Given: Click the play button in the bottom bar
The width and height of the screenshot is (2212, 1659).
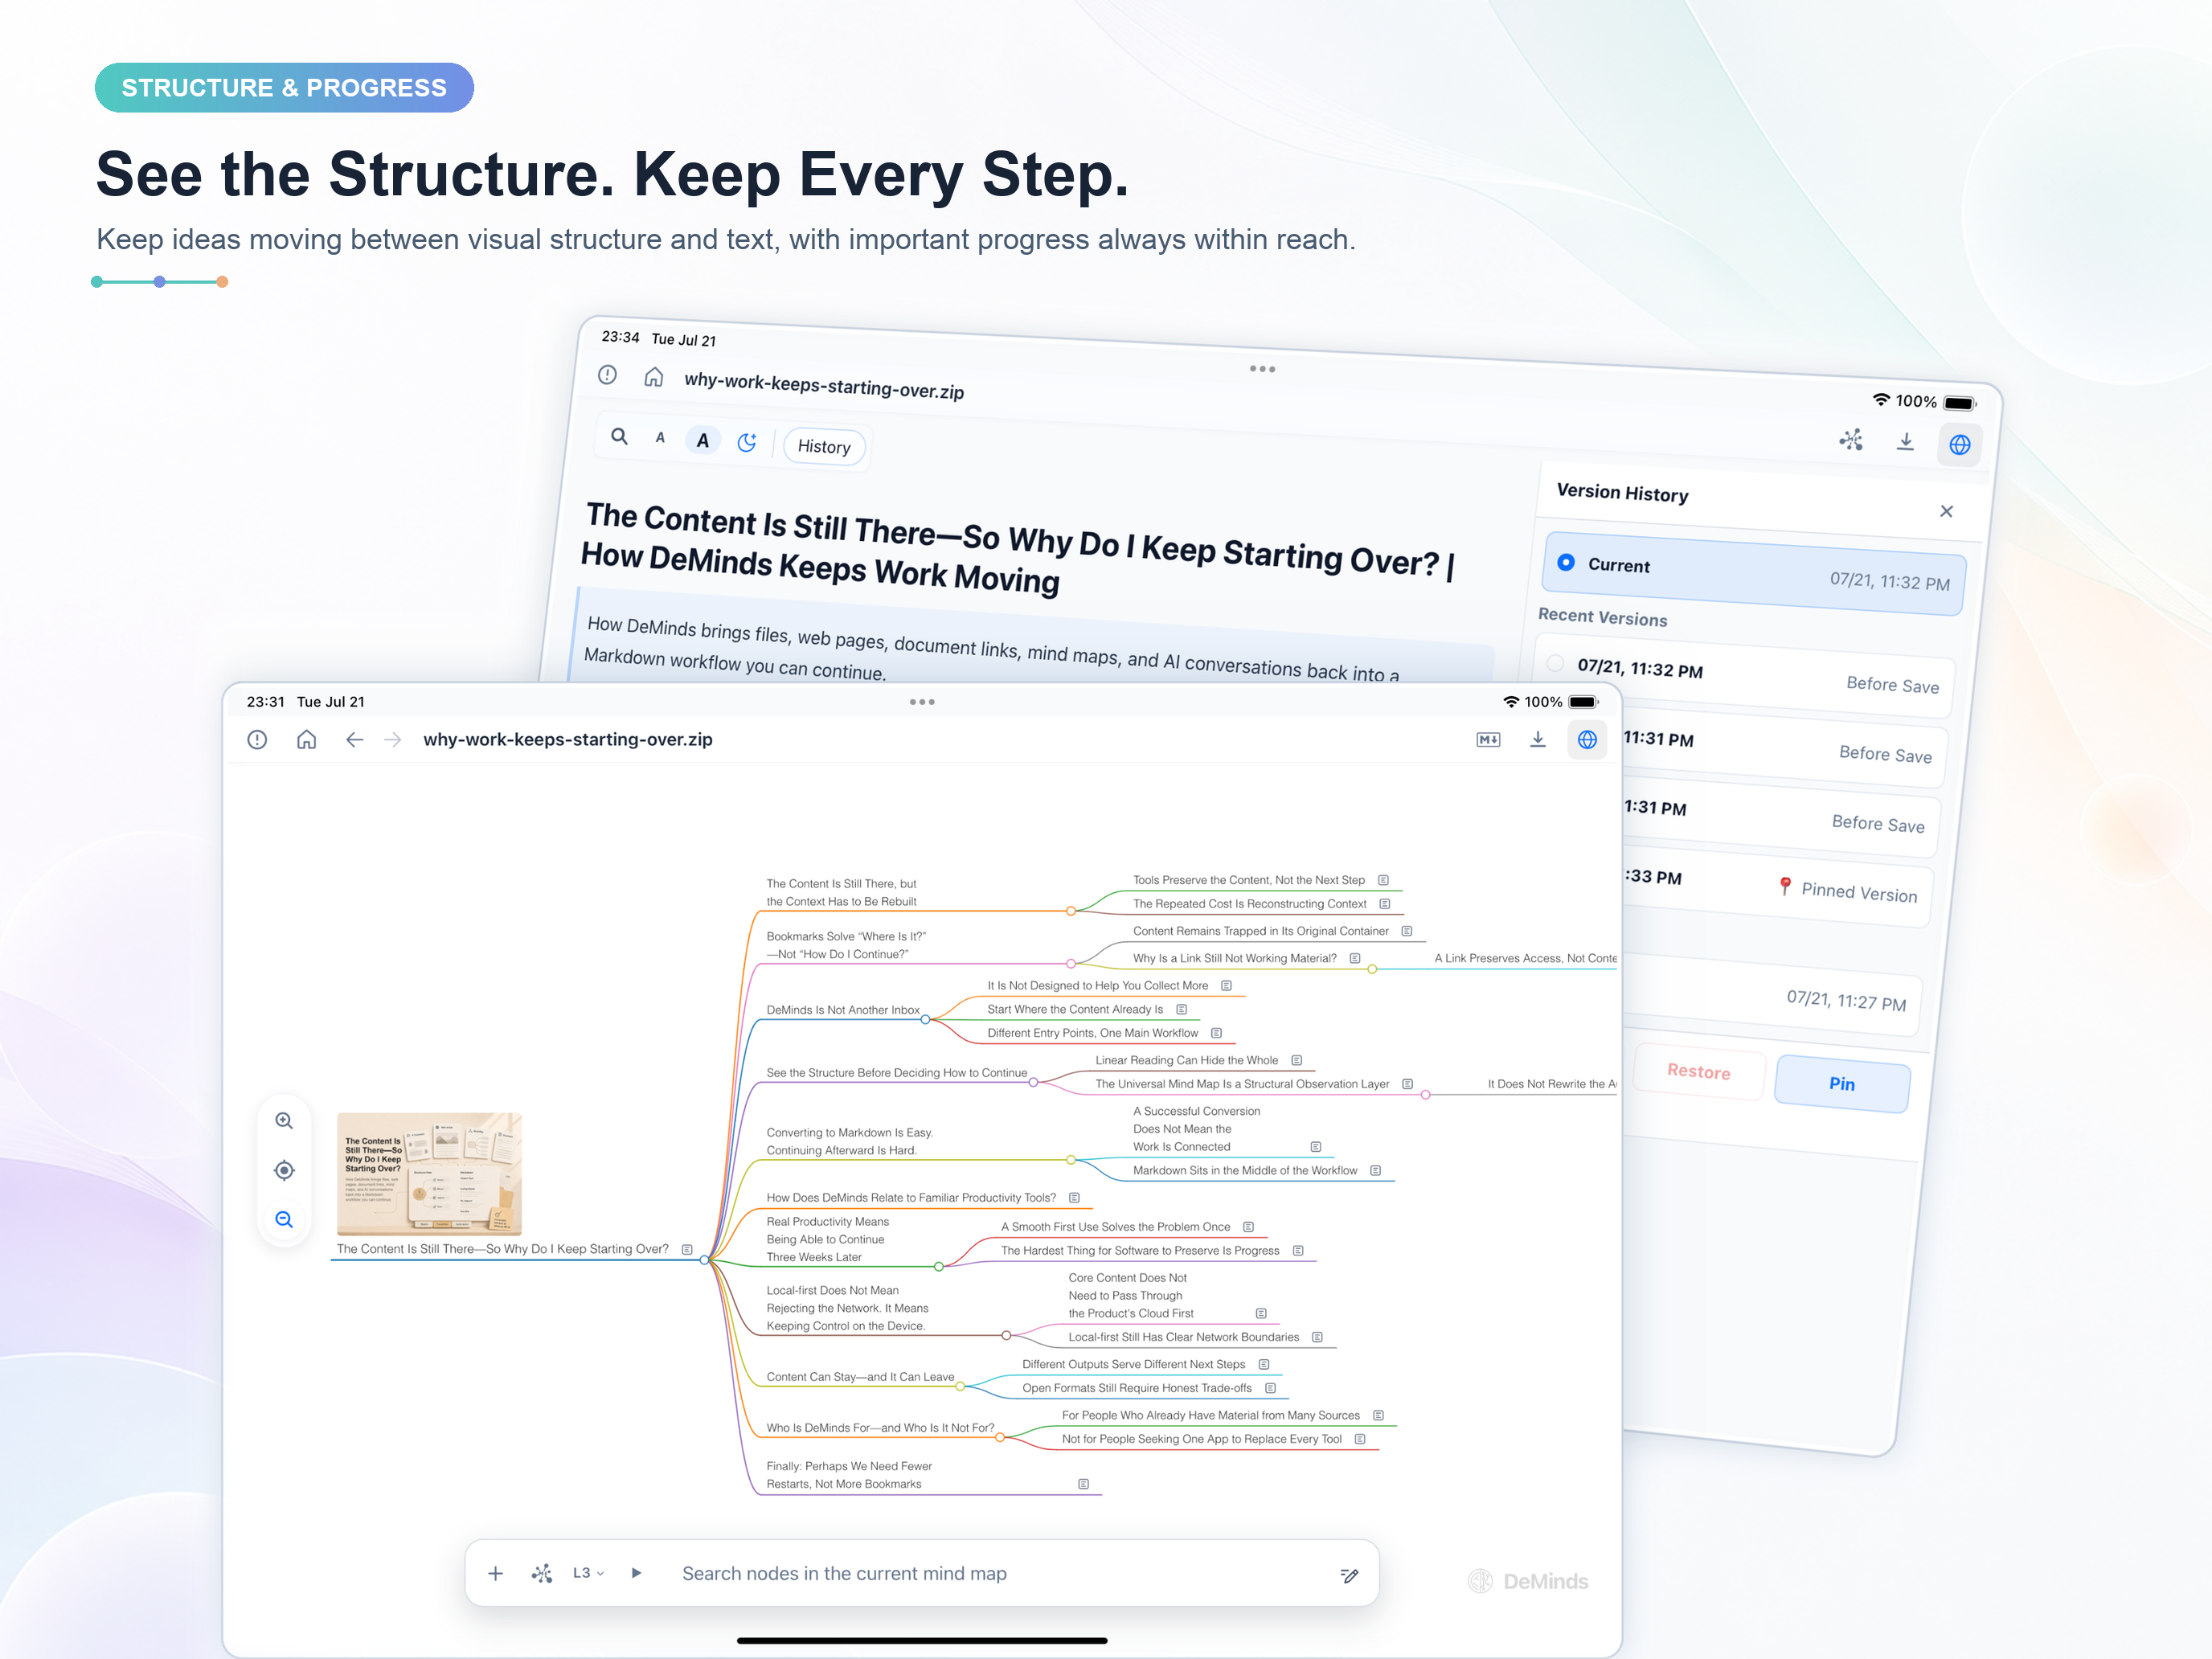Looking at the screenshot, I should (636, 1573).
